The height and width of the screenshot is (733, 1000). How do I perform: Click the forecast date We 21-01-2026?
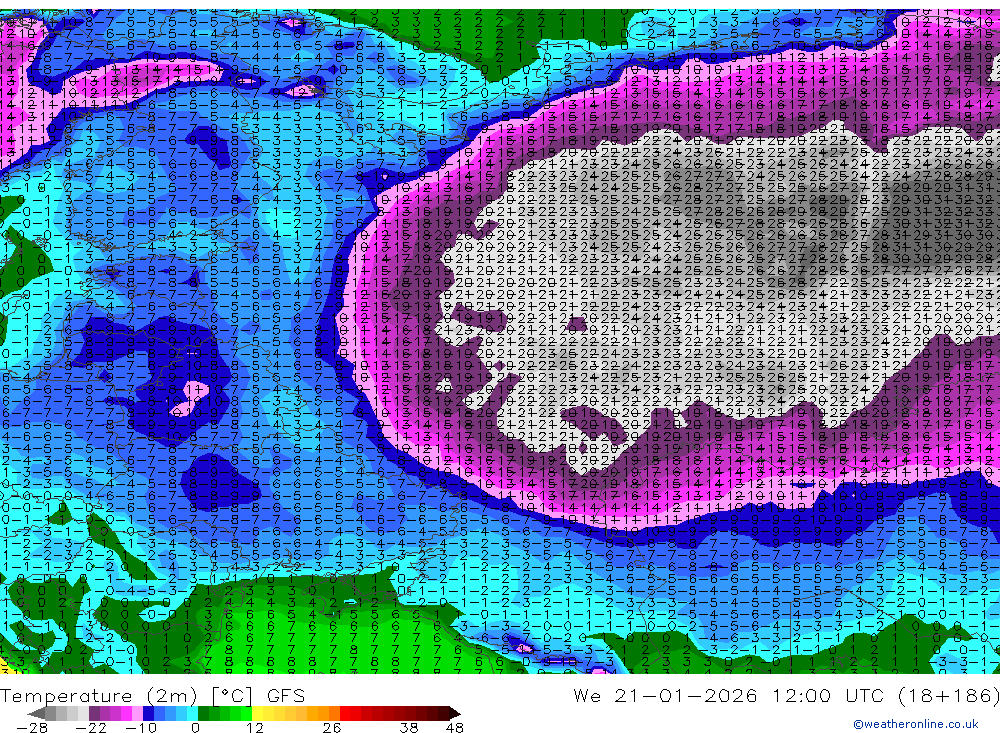(x=665, y=695)
